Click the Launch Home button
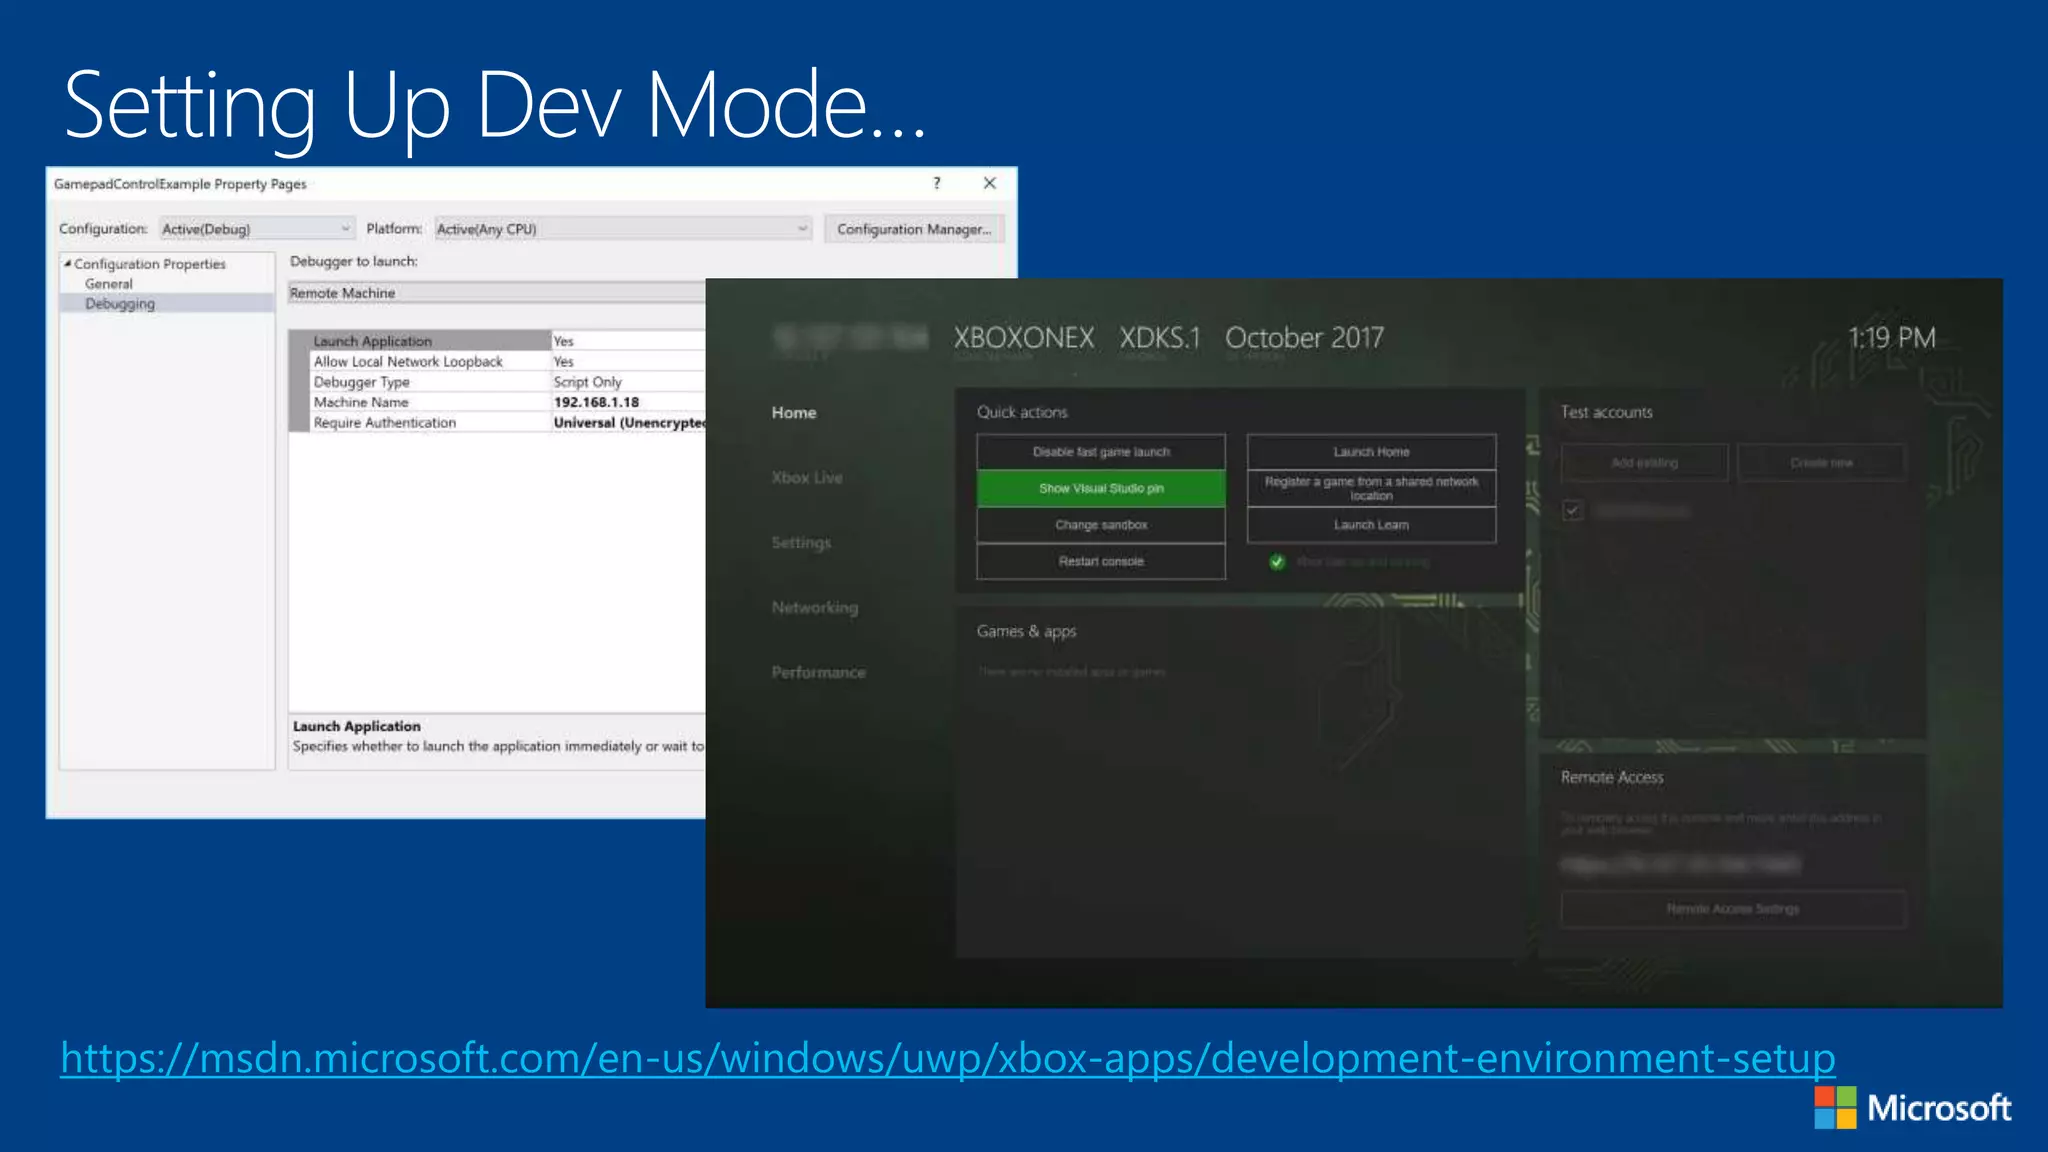This screenshot has width=2048, height=1152. point(1371,452)
